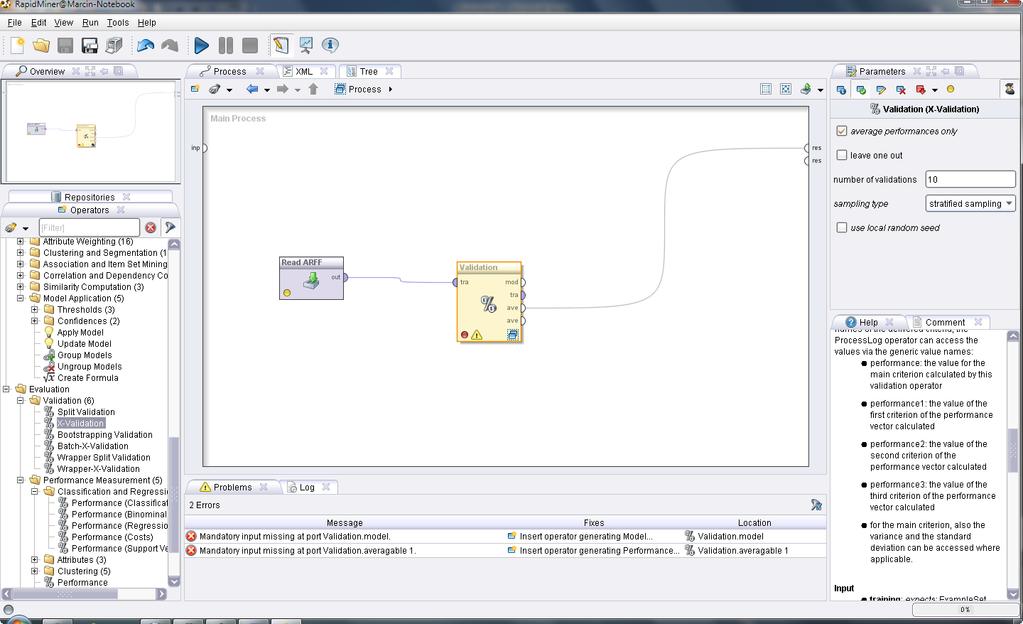The width and height of the screenshot is (1023, 624).
Task: Undo the last action via the blue arrow
Action: (145, 45)
